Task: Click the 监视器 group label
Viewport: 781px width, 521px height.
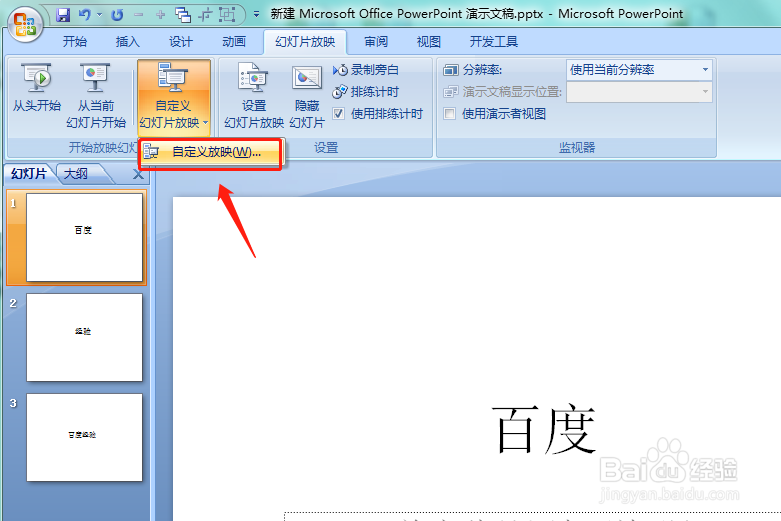Action: point(576,148)
